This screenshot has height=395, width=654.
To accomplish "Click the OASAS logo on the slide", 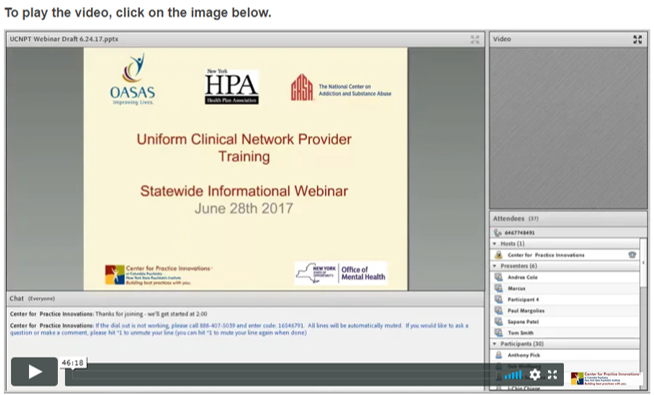I will [133, 79].
